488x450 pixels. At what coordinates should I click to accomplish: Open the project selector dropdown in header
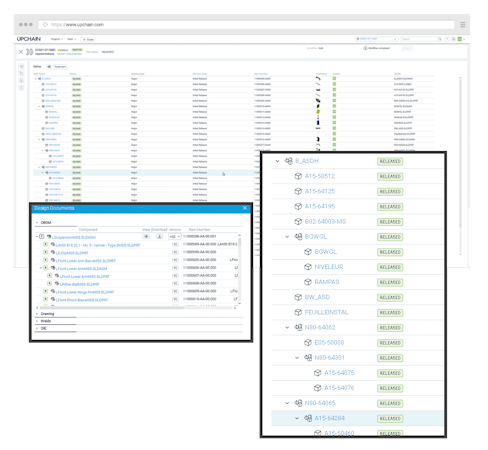(376, 39)
